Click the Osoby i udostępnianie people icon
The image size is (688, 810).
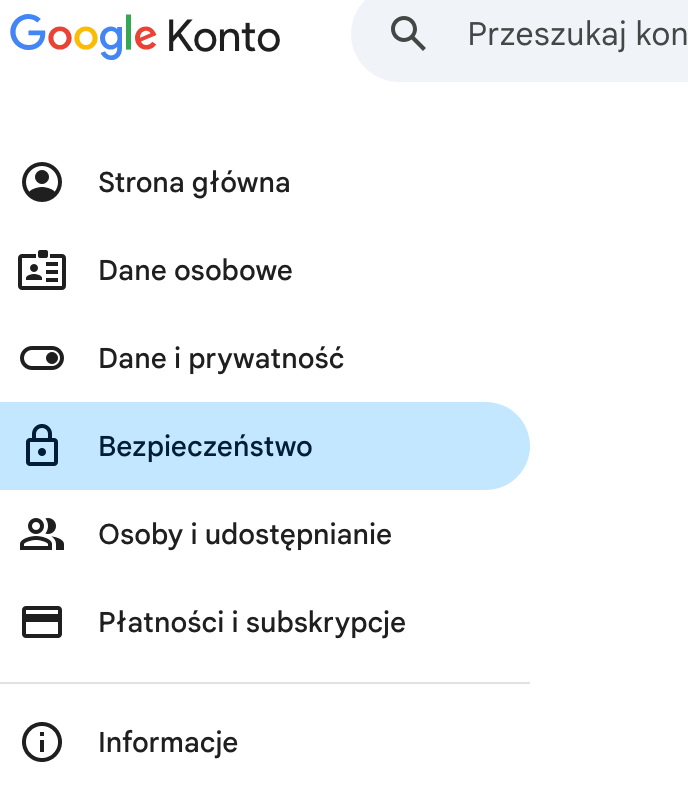[x=41, y=534]
